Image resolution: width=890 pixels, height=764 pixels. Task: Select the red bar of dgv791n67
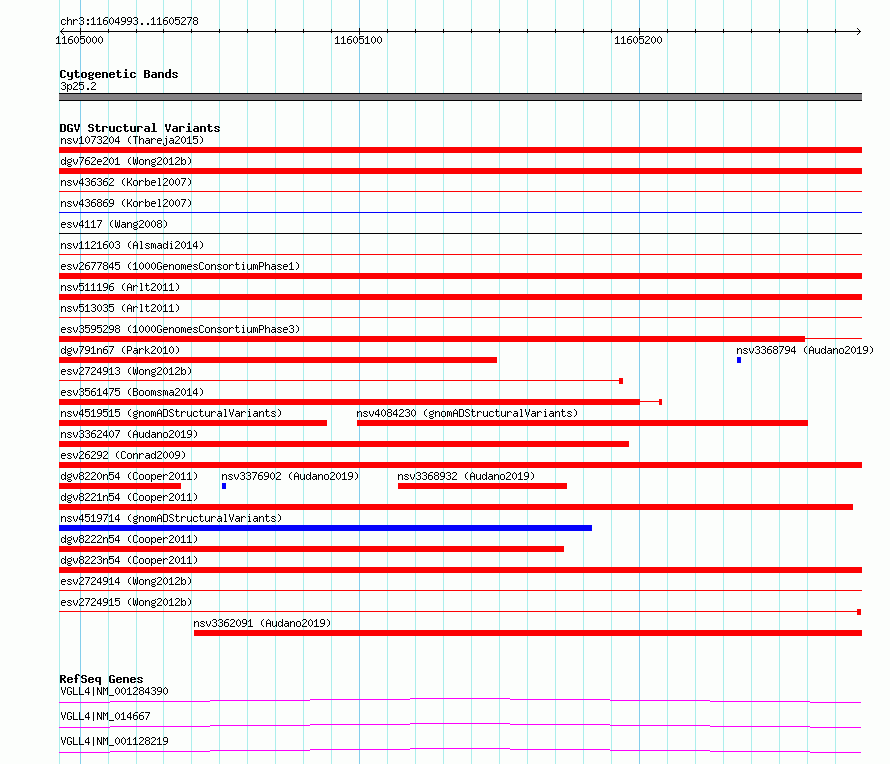pyautogui.click(x=278, y=360)
